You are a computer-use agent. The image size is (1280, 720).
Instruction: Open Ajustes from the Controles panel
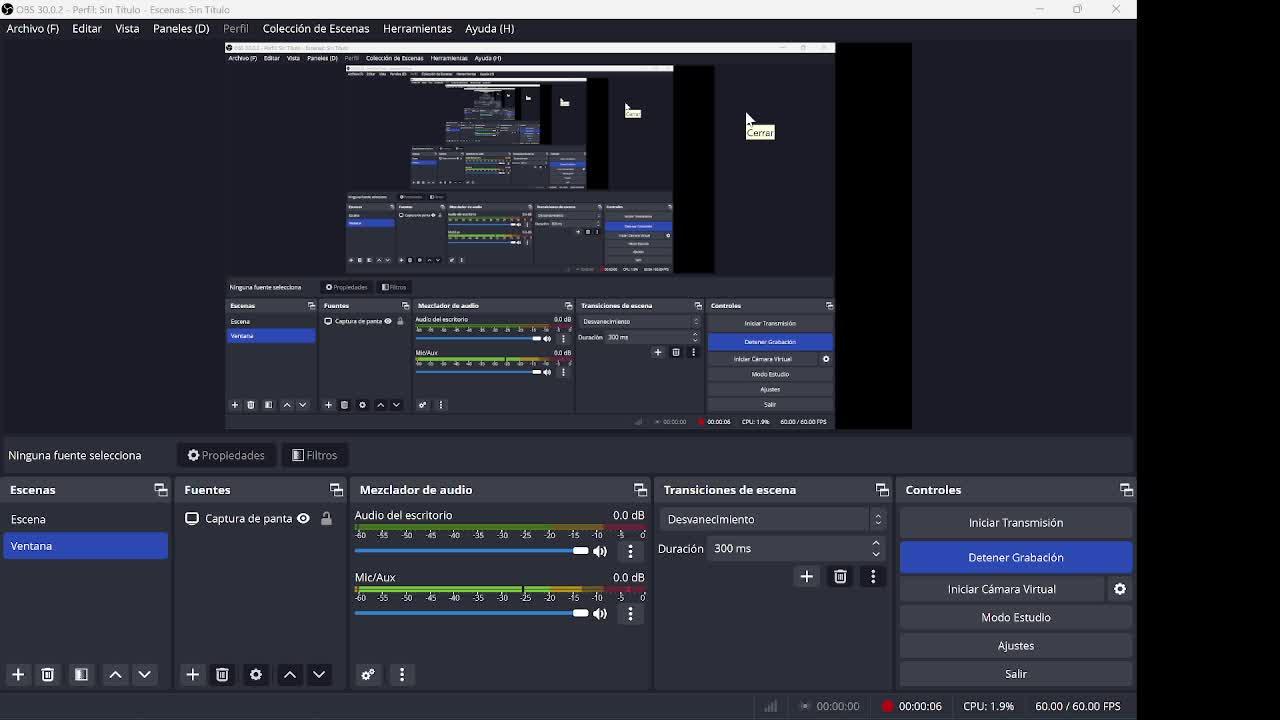pyautogui.click(x=1015, y=646)
